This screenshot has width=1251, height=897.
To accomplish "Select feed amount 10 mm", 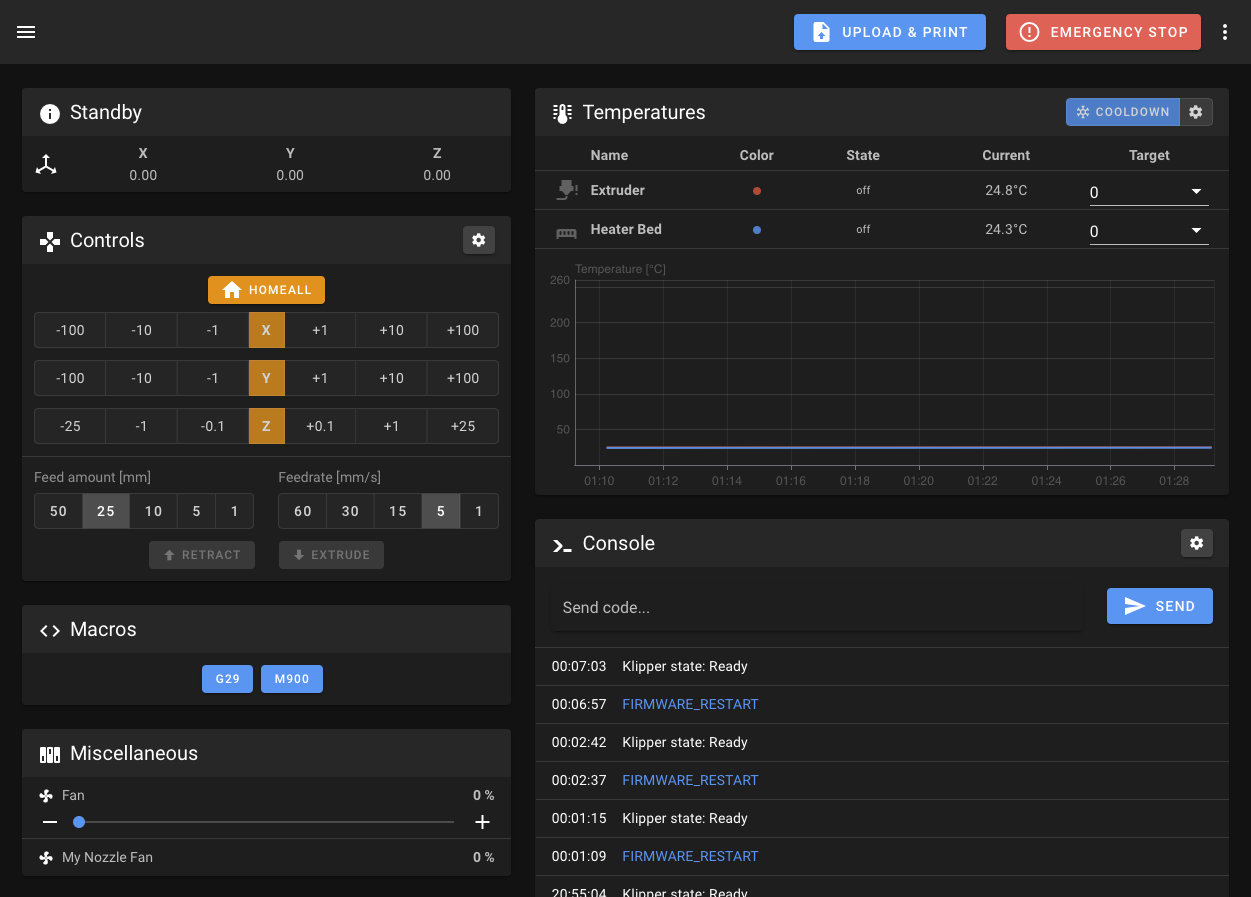I will point(153,511).
